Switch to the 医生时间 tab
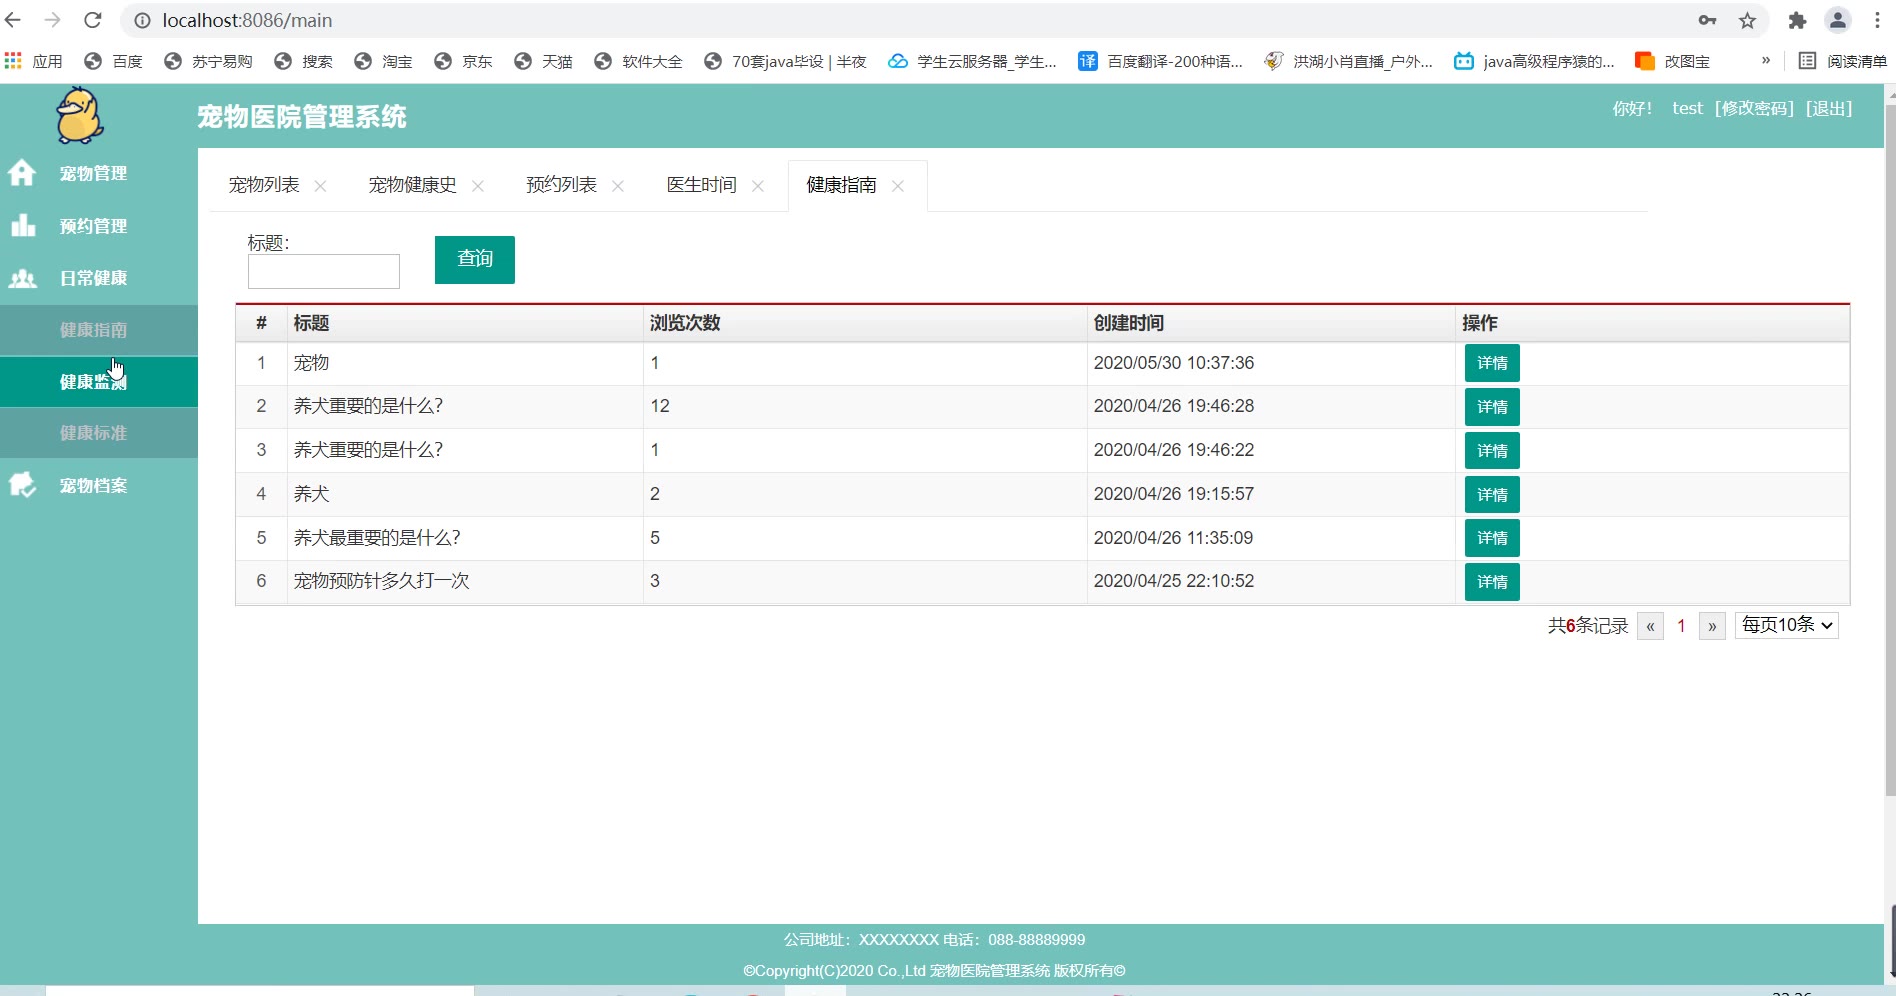The image size is (1896, 996). pos(701,185)
